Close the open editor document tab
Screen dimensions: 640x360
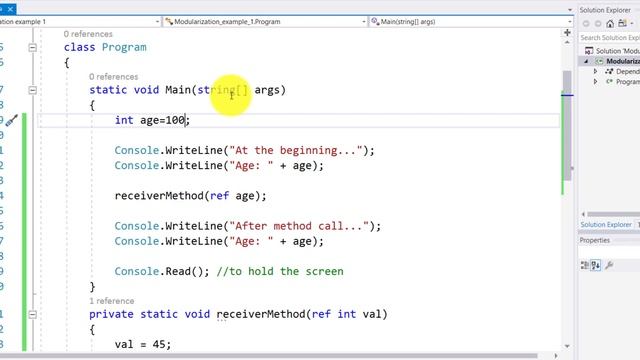click(x=10, y=9)
